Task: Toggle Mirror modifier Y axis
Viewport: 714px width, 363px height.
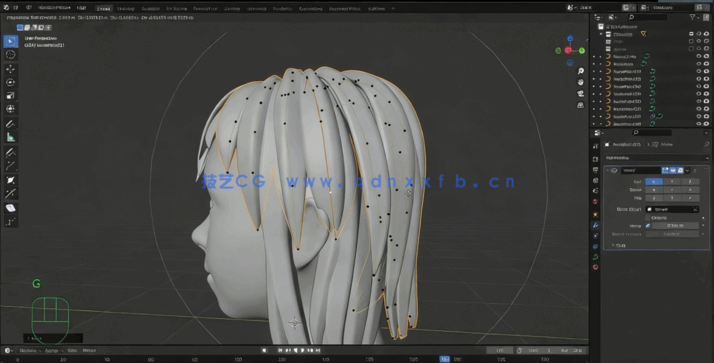Action: [672, 181]
